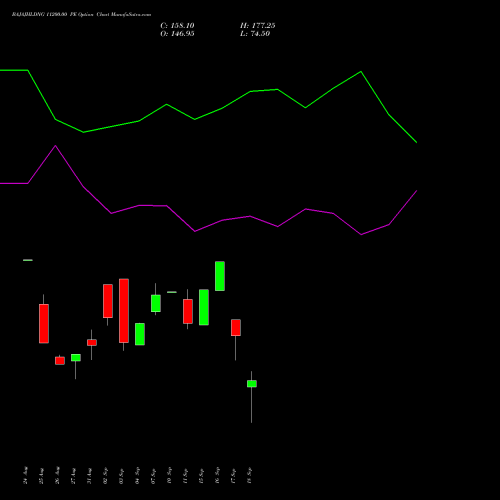The image size is (500, 500).
Task: Click the low price value L: 74.50
Action: click(255, 34)
